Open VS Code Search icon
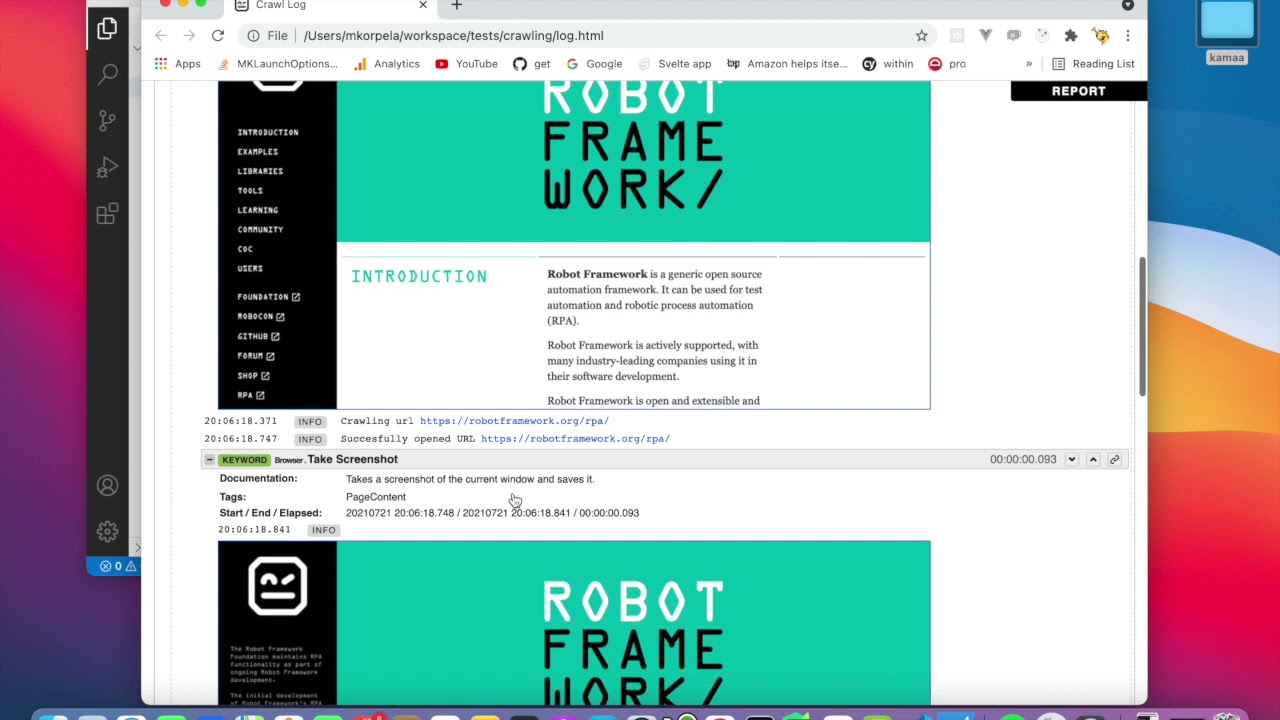Screen dimensions: 1280x720 pyautogui.click(x=108, y=75)
